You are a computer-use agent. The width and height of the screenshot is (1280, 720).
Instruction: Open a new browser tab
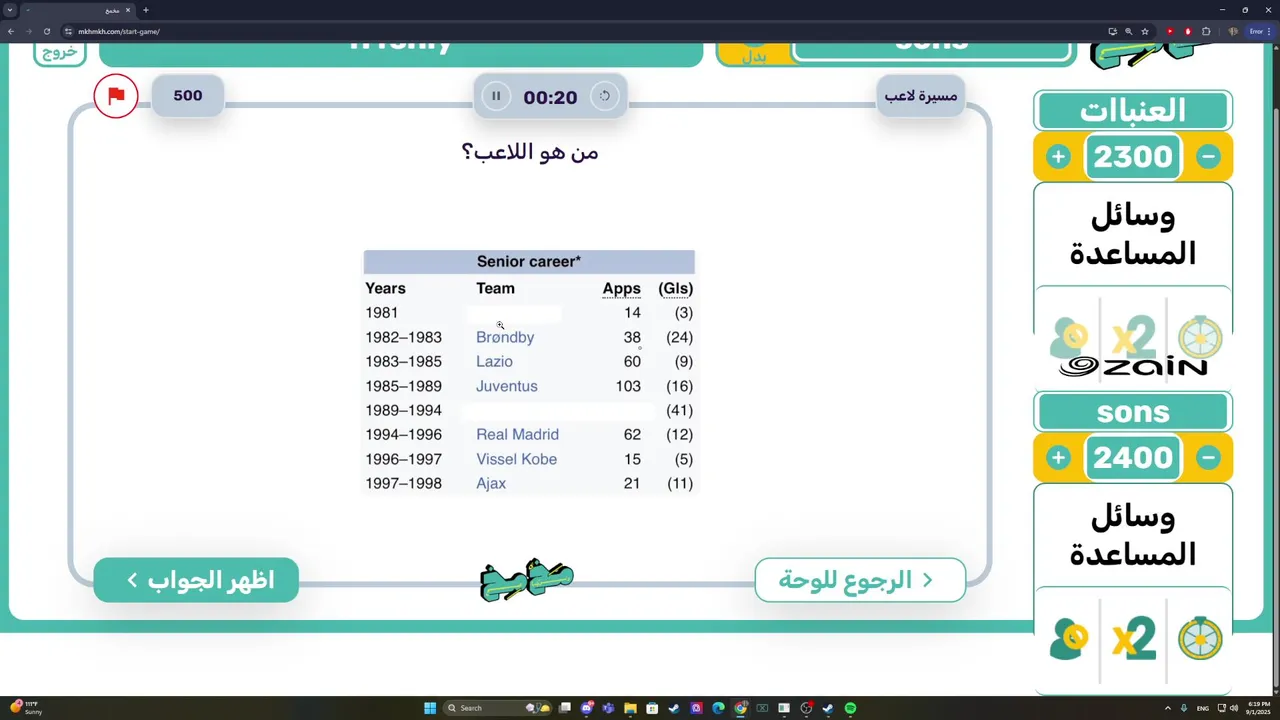pyautogui.click(x=146, y=10)
